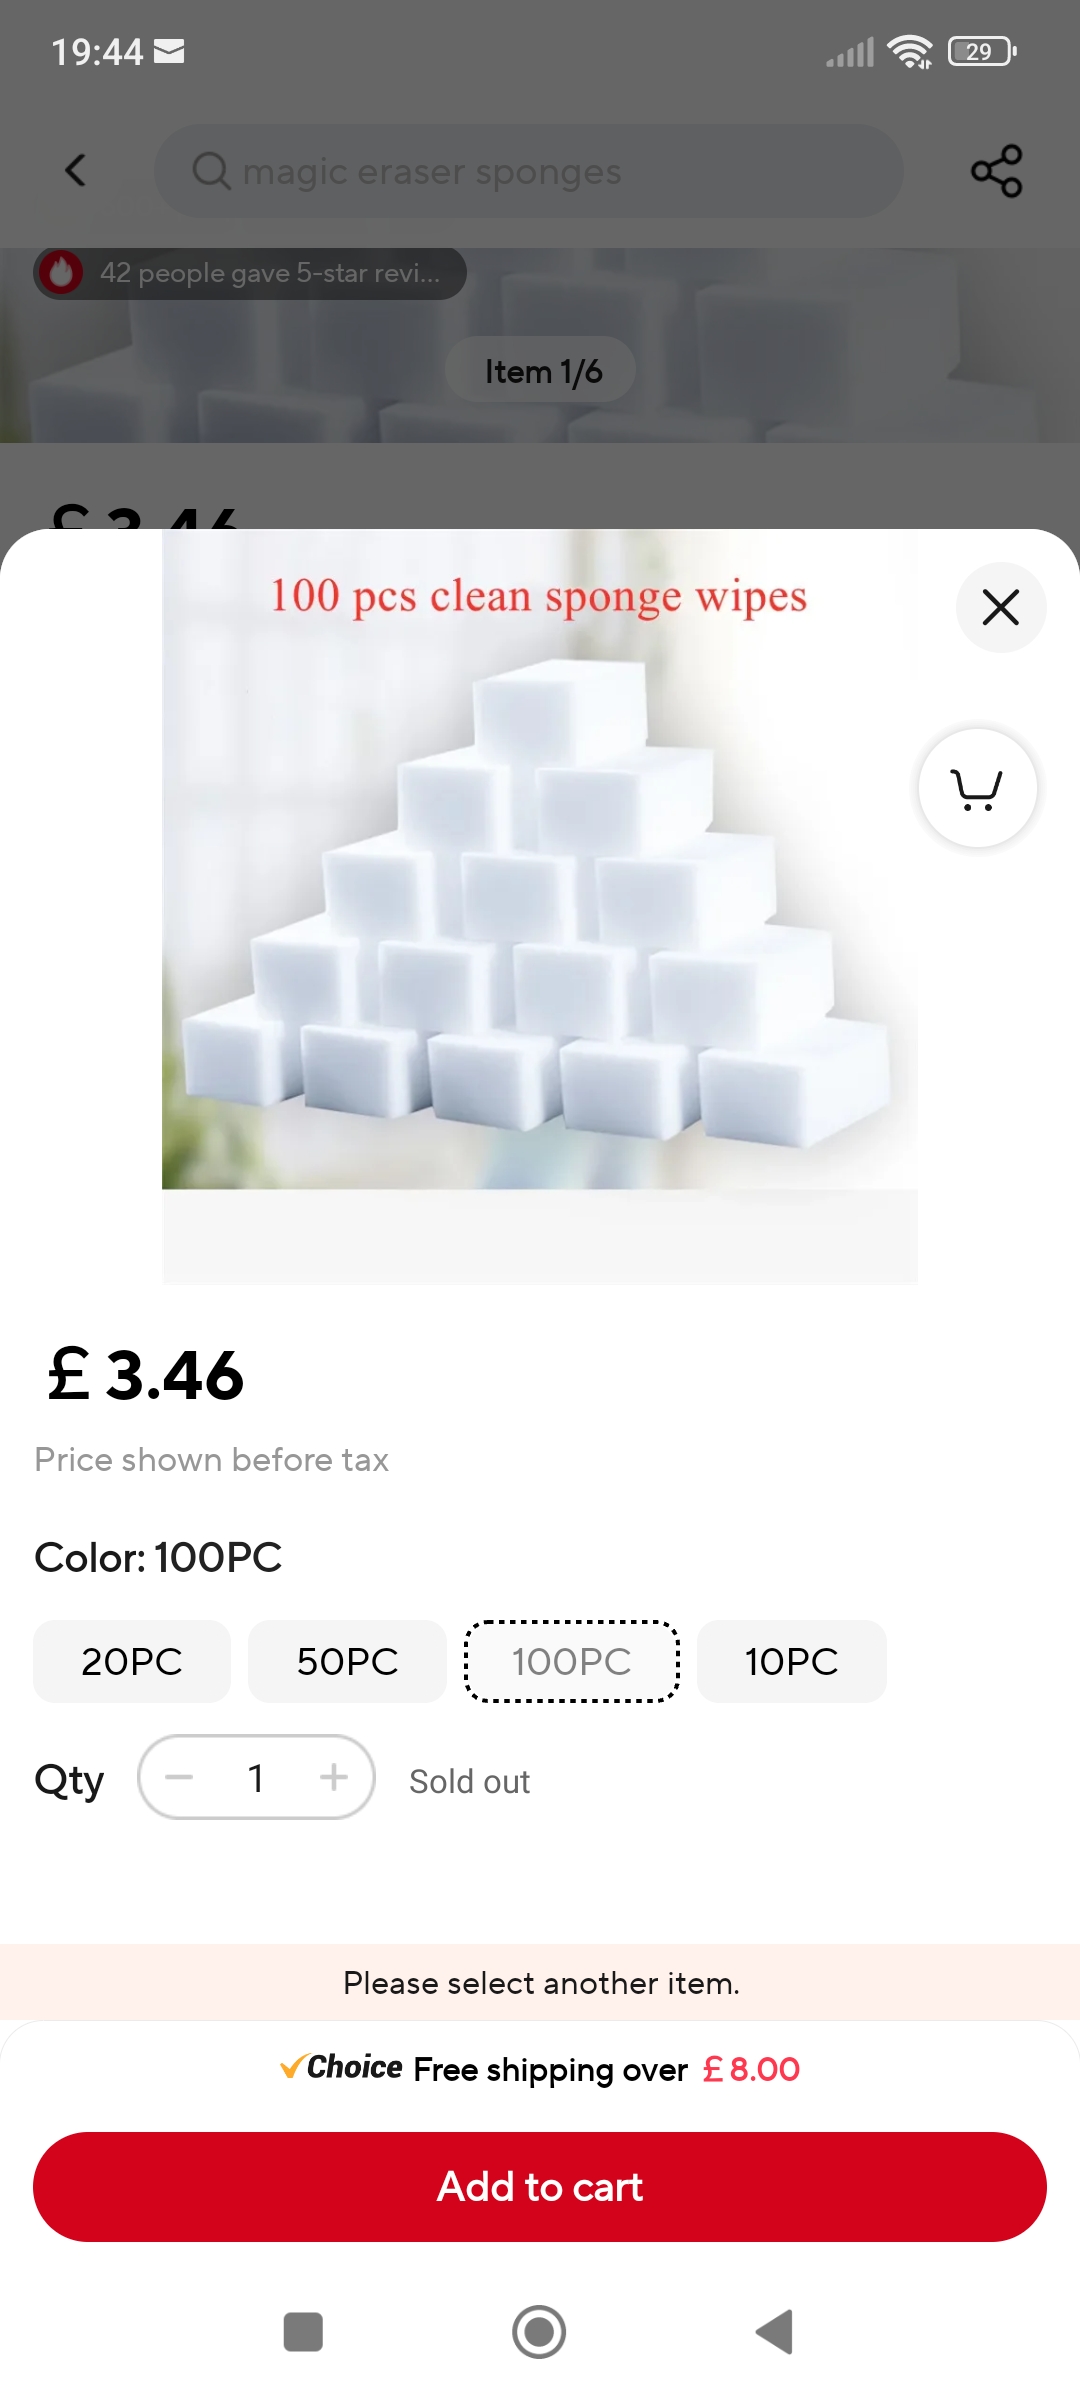Tap the flame hot-review icon
This screenshot has width=1080, height=2400.
pos(61,273)
